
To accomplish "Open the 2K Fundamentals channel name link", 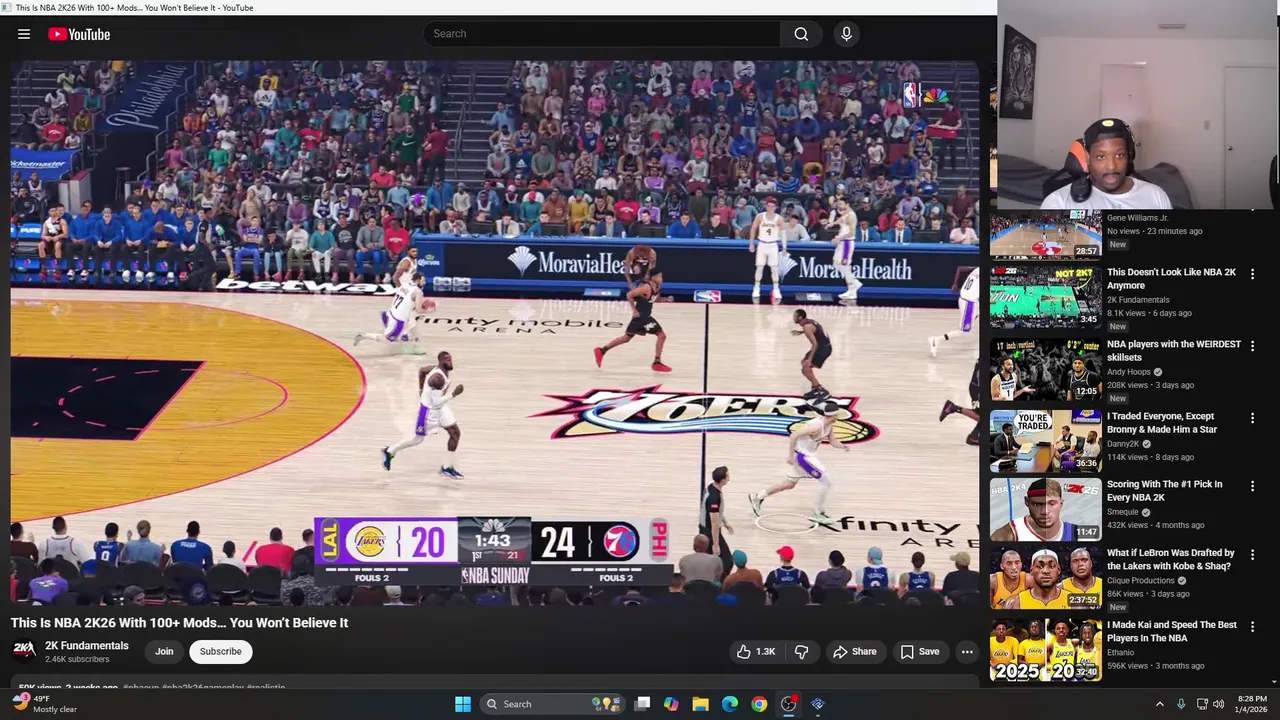I will pos(87,646).
